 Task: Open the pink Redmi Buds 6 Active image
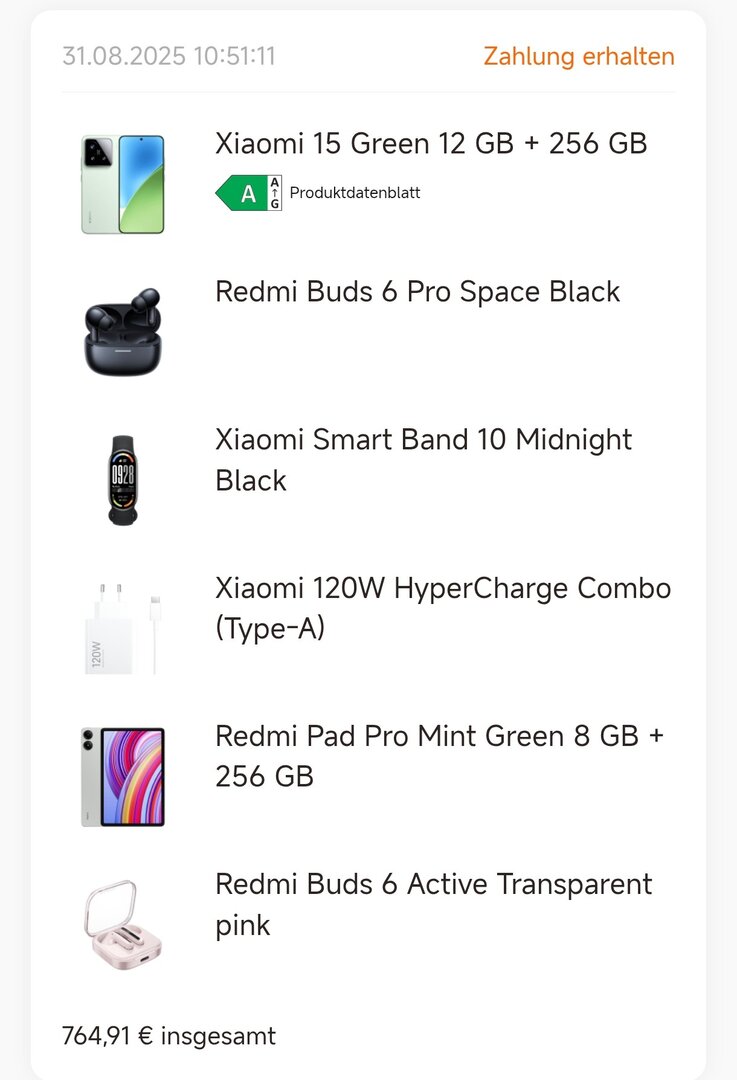click(122, 922)
